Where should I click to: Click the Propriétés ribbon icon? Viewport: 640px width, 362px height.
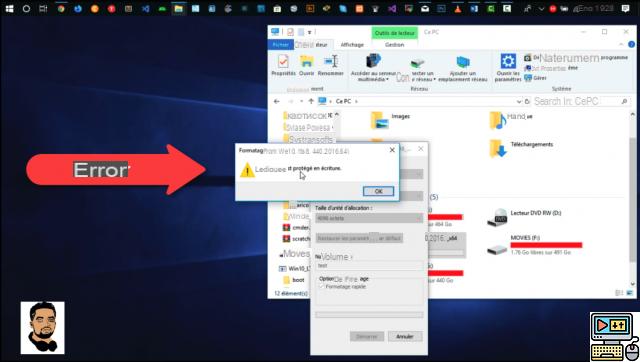tap(283, 65)
